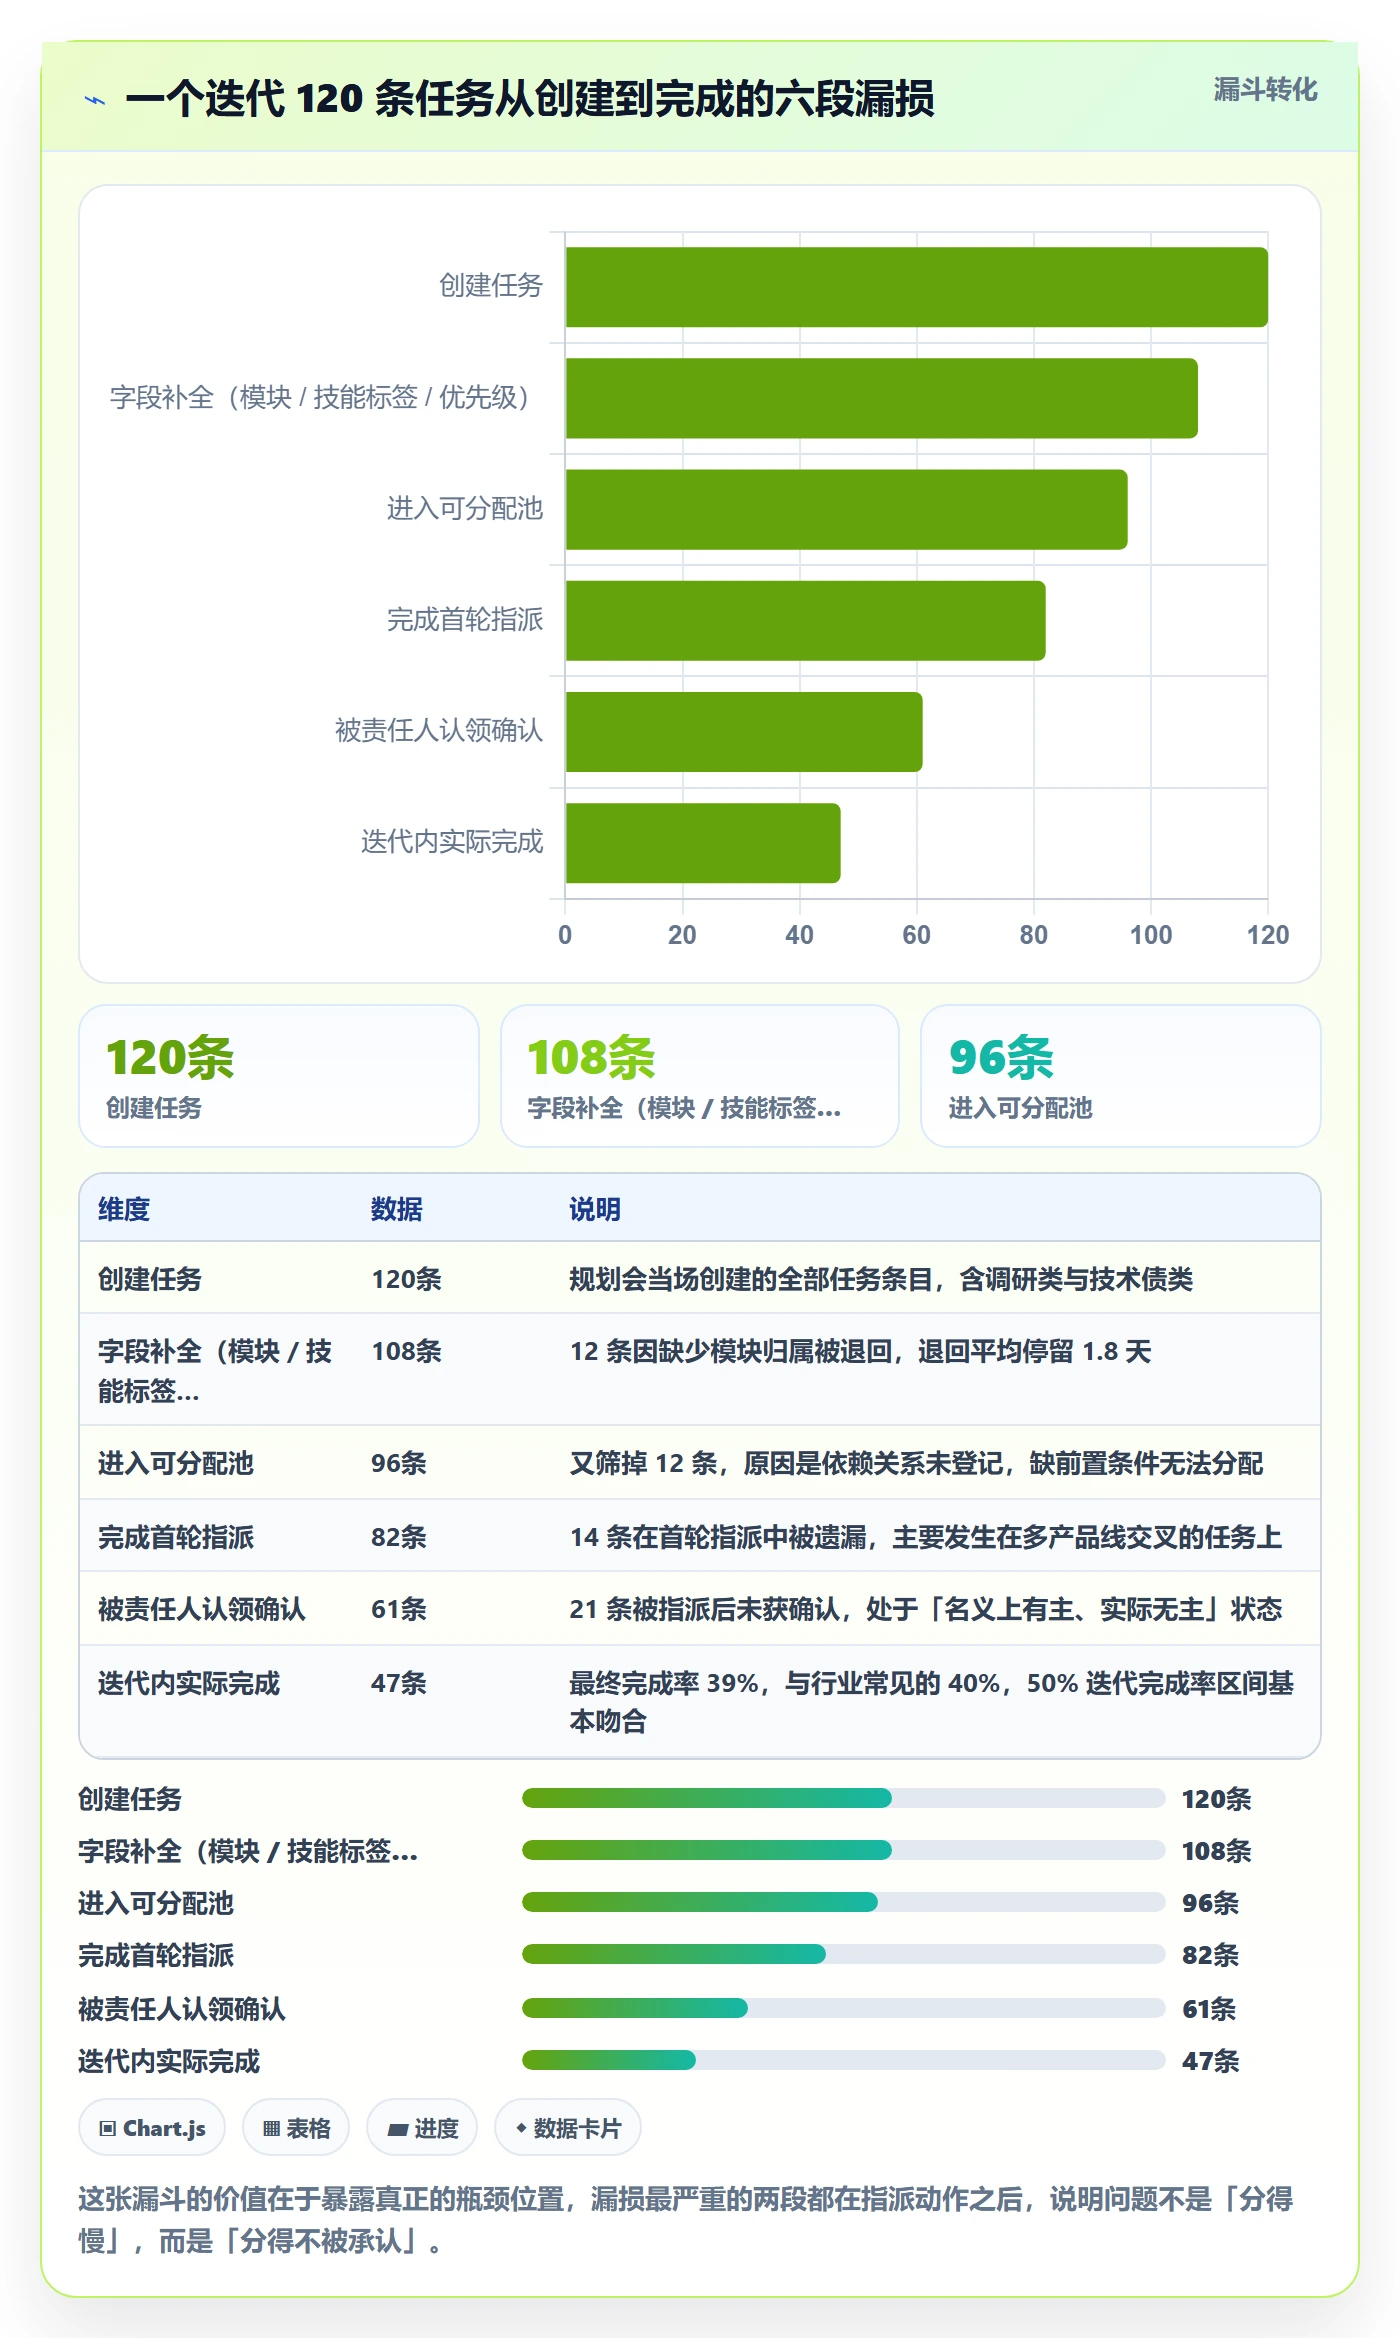Click the 完成首轮指派 progress bar track
1400x2338 pixels.
pos(843,1954)
